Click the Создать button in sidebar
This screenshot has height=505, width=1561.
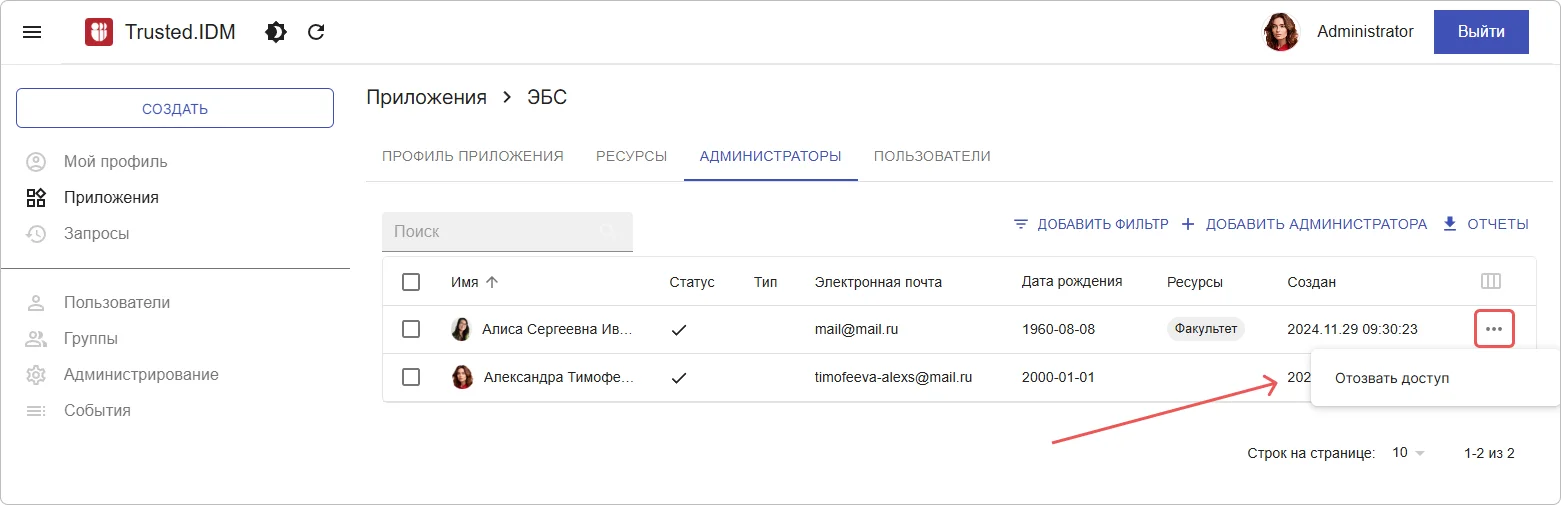click(175, 108)
